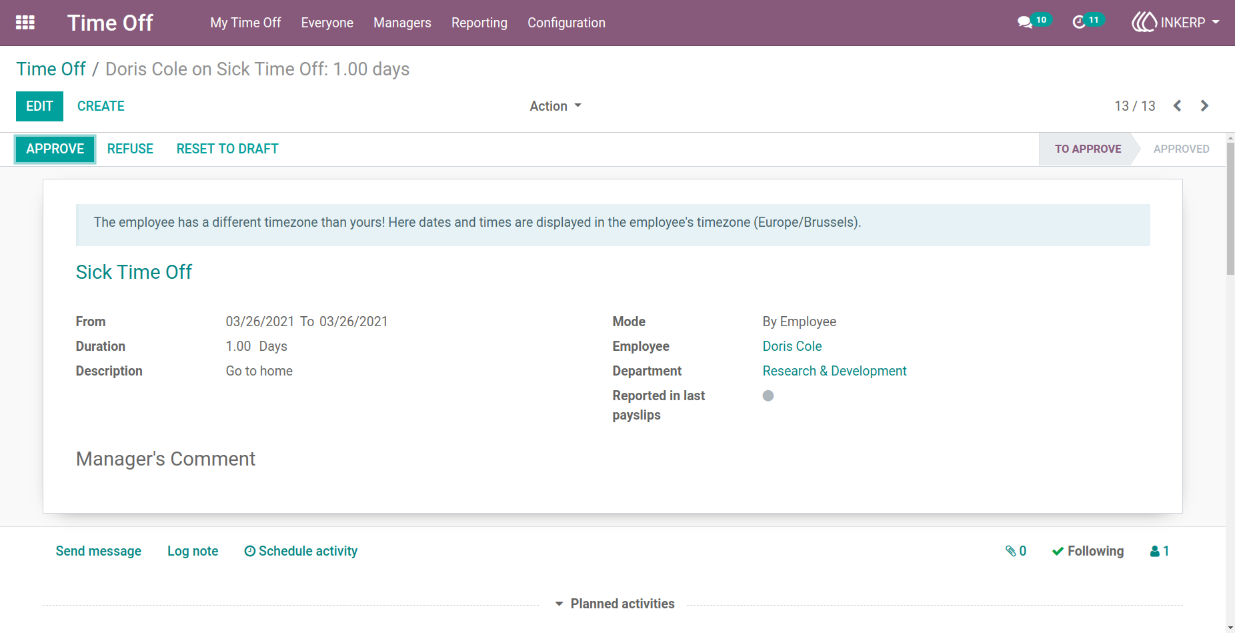The image size is (1235, 633).
Task: Open the Configuration menu
Action: [x=566, y=22]
